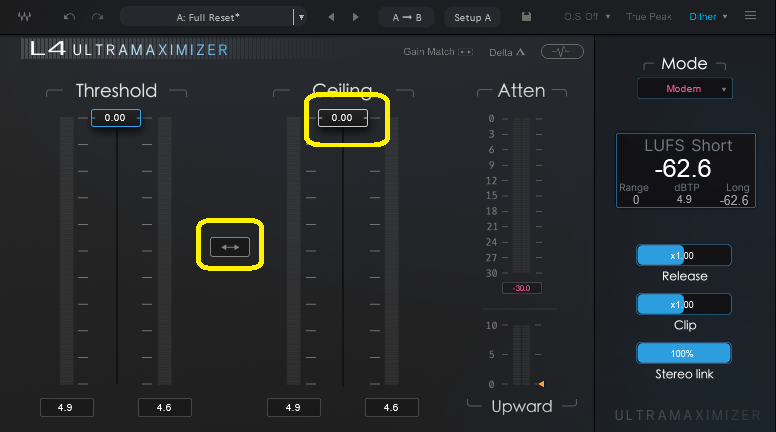The image size is (776, 432).
Task: Open the hamburger menu
Action: (751, 17)
